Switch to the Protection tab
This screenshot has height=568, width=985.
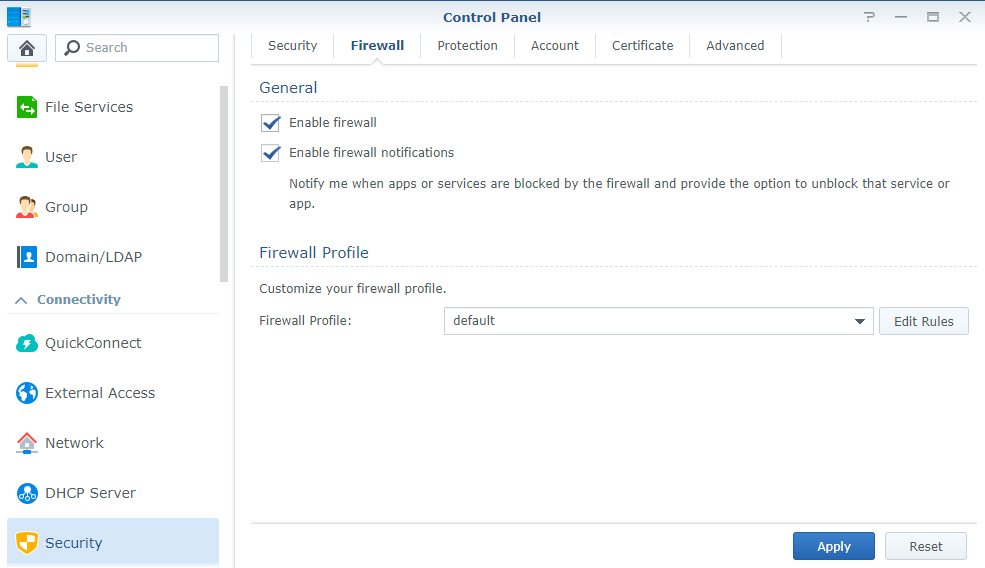[467, 46]
